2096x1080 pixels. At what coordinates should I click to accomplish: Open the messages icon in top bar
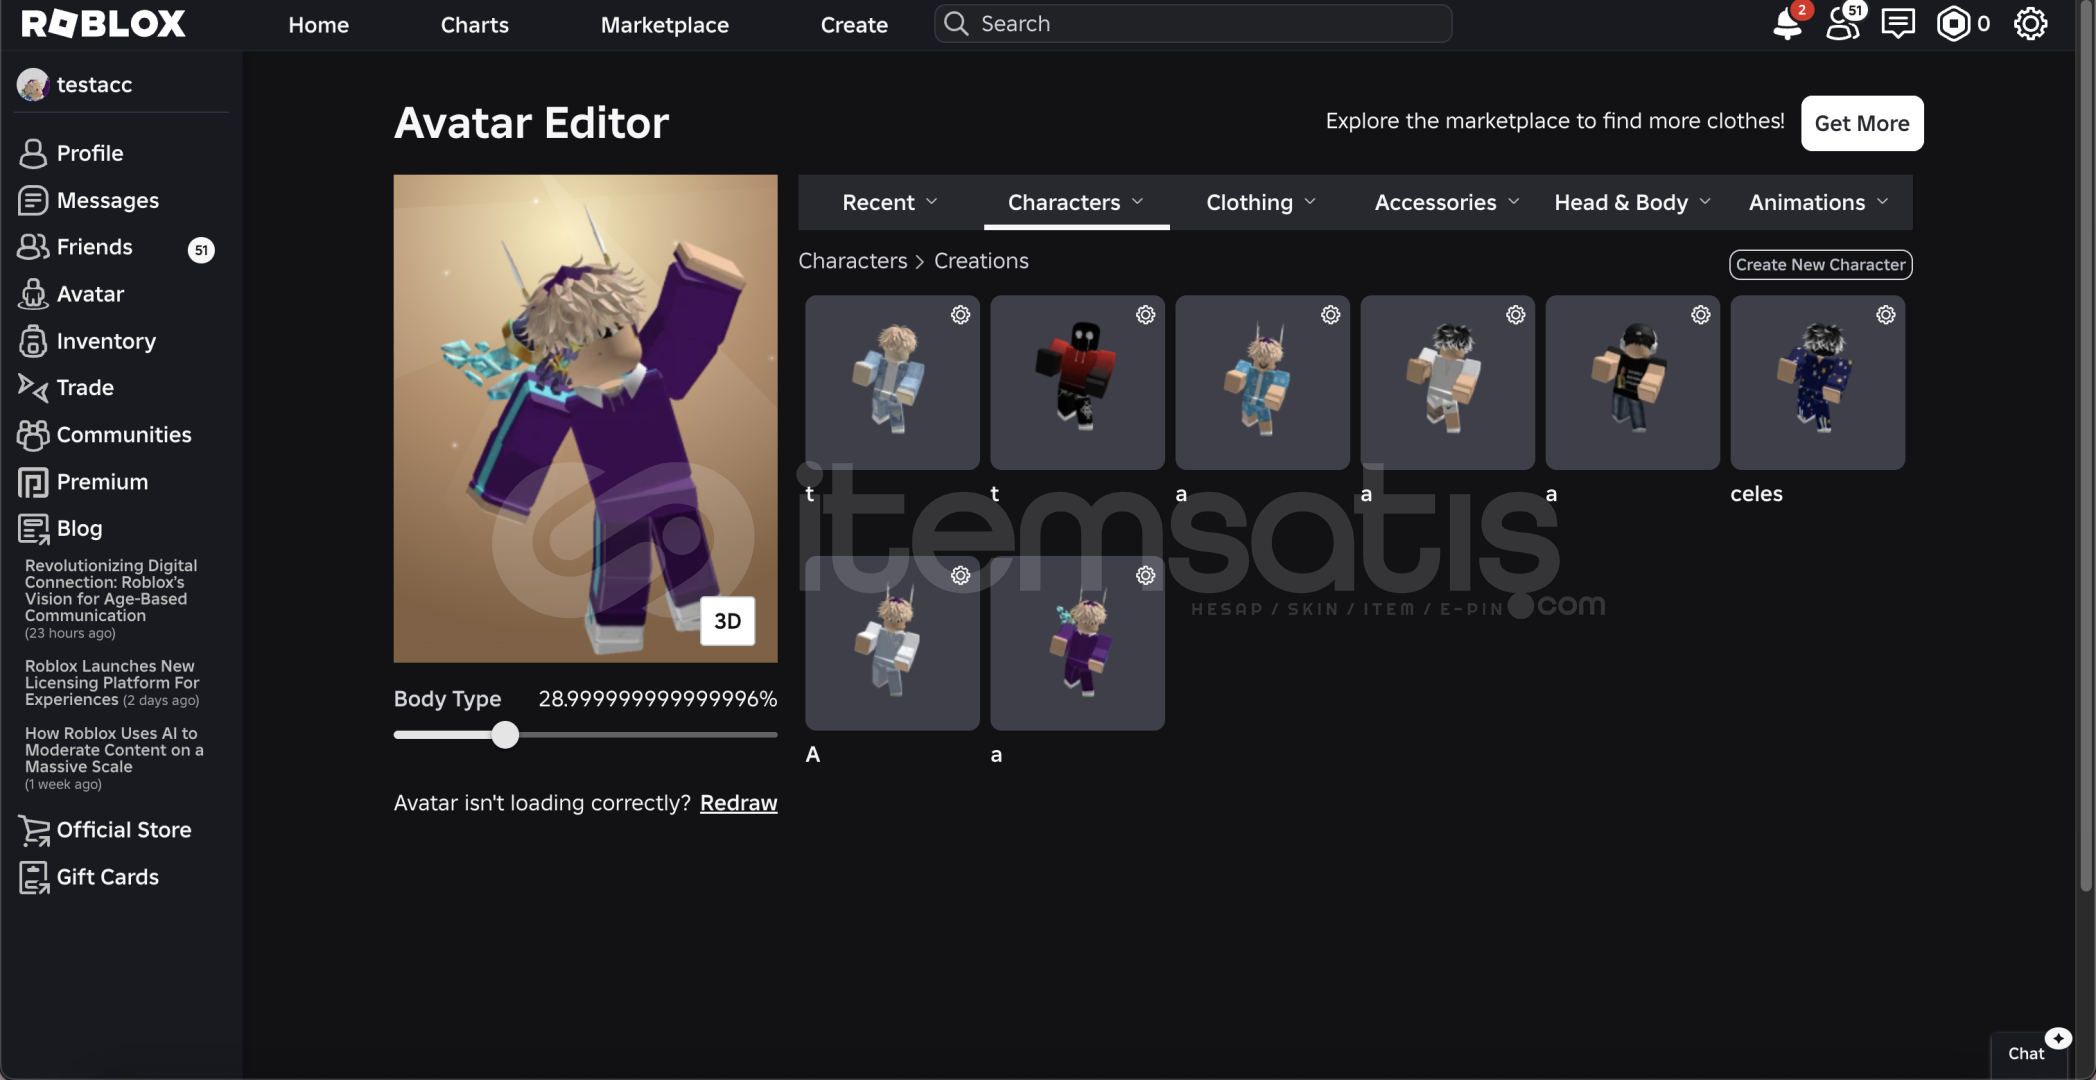(x=1897, y=23)
